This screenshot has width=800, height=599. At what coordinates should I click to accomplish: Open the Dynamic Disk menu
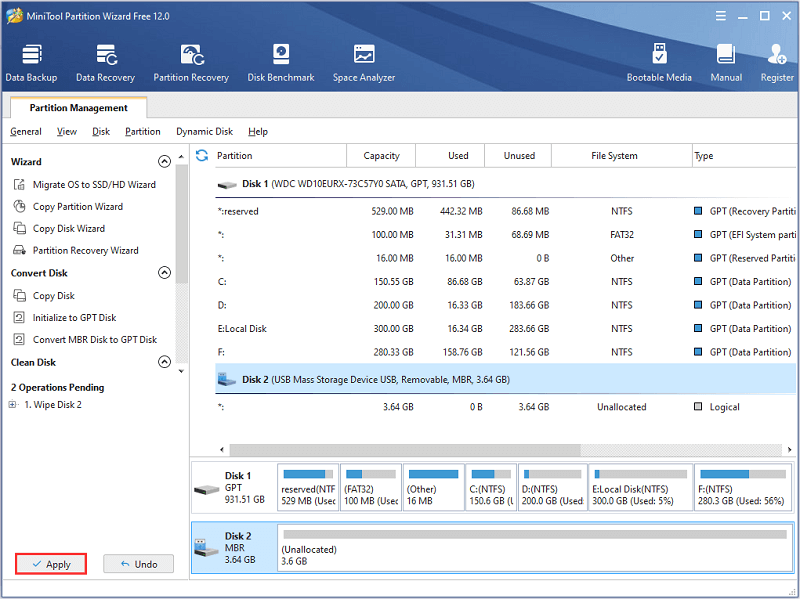coord(205,132)
